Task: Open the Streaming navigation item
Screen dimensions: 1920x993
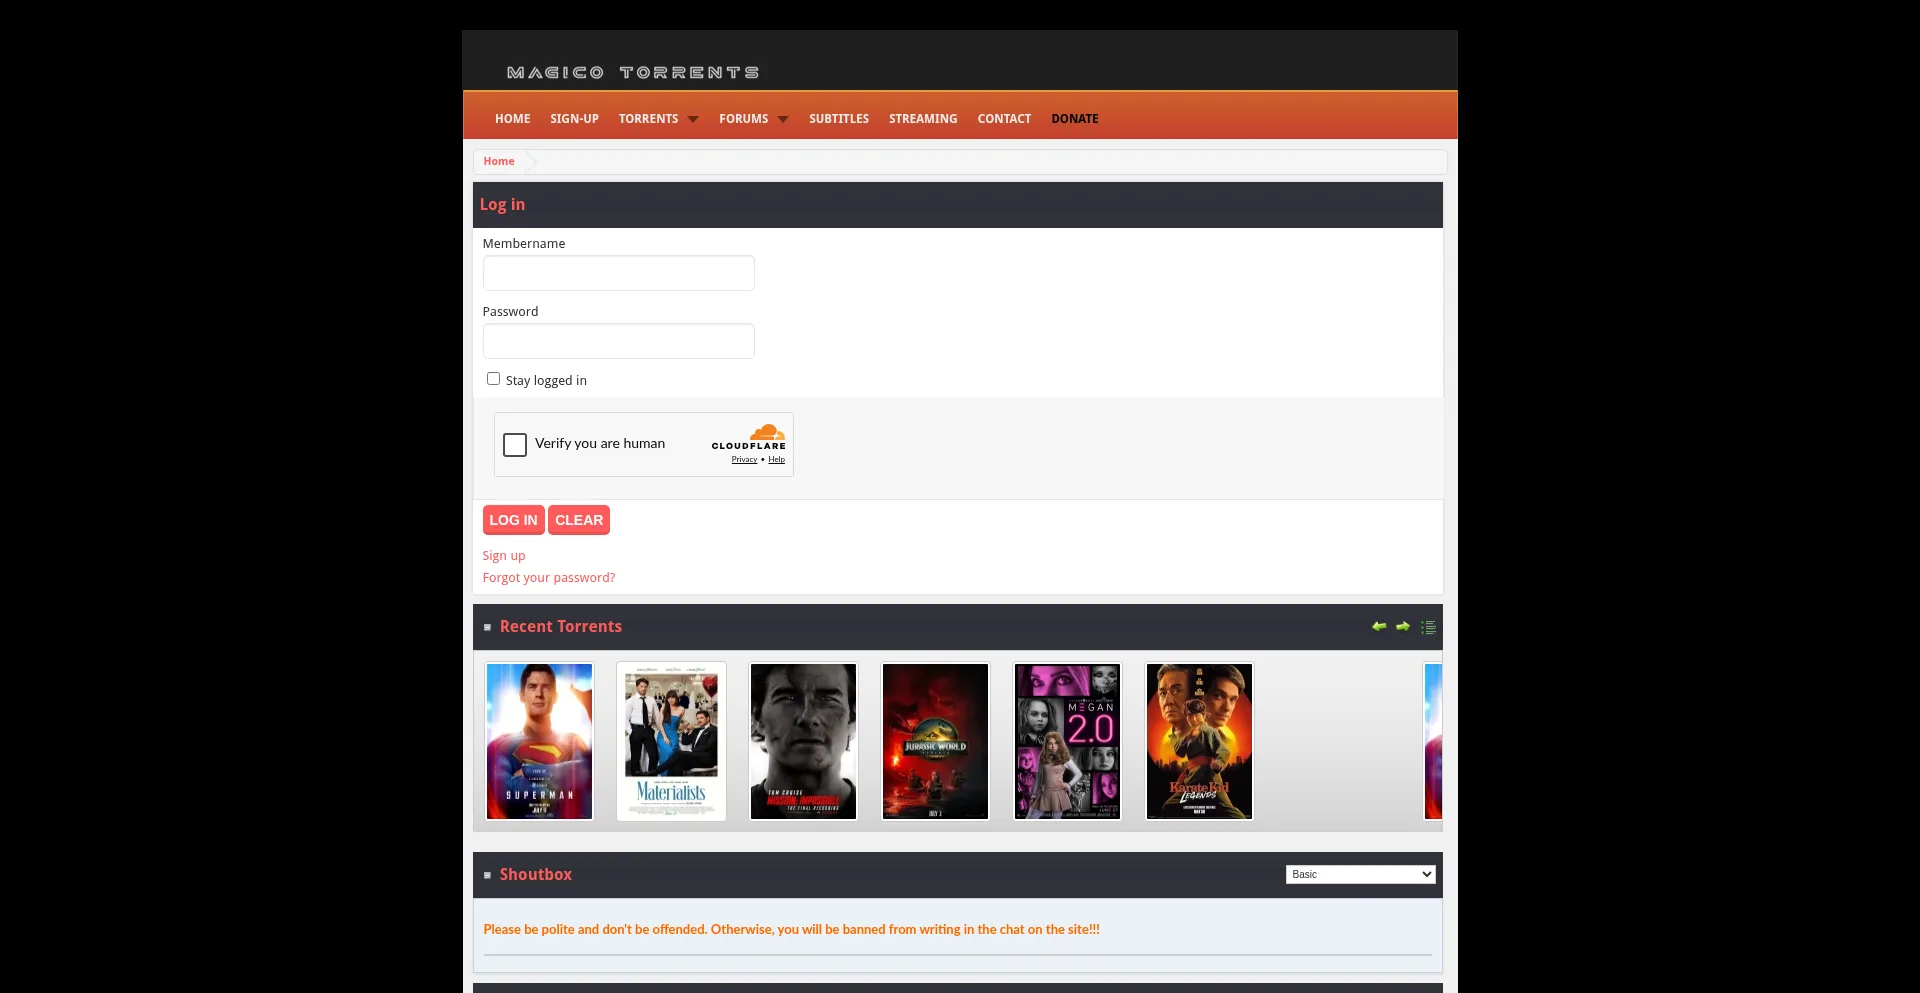Action: (x=923, y=119)
